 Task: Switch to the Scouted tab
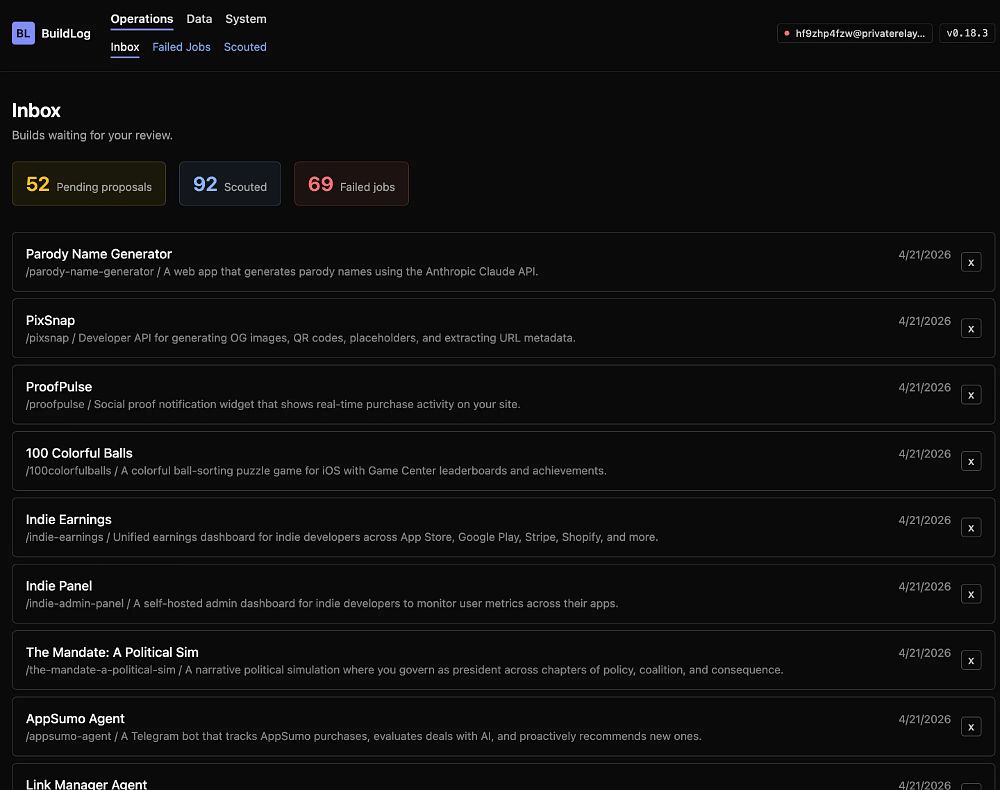click(x=245, y=47)
